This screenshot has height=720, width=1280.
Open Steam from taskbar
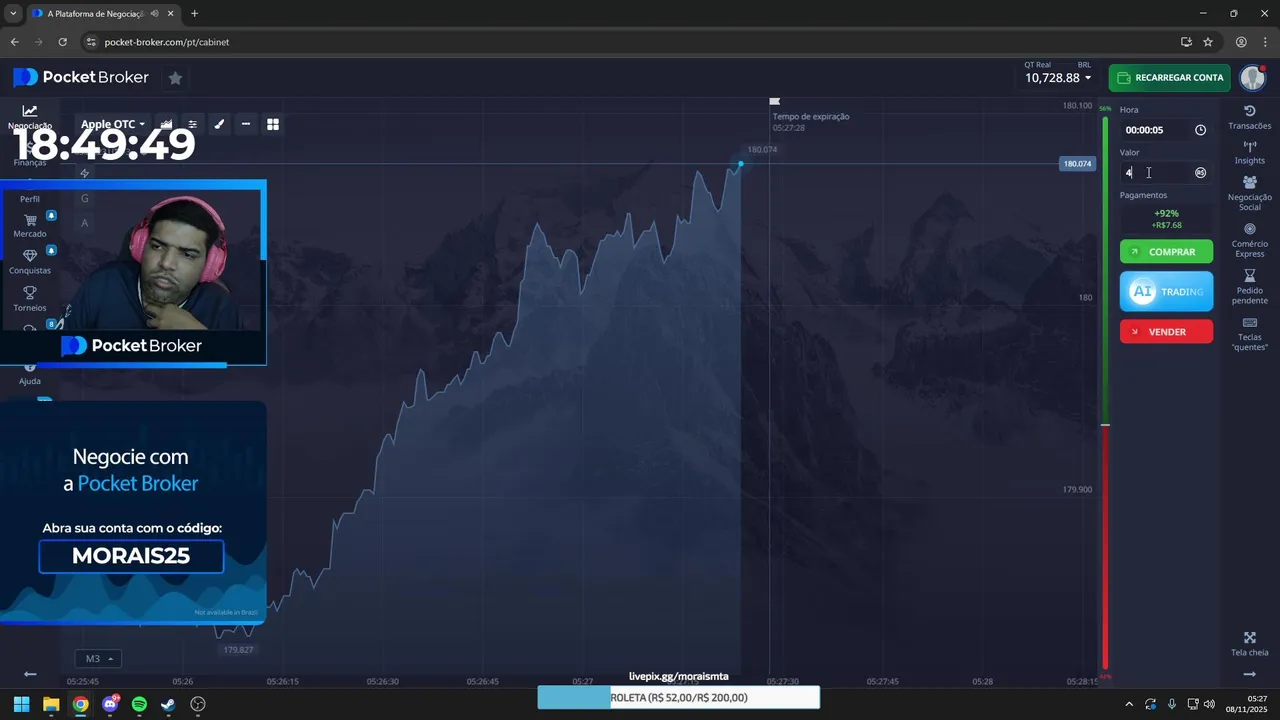(169, 704)
